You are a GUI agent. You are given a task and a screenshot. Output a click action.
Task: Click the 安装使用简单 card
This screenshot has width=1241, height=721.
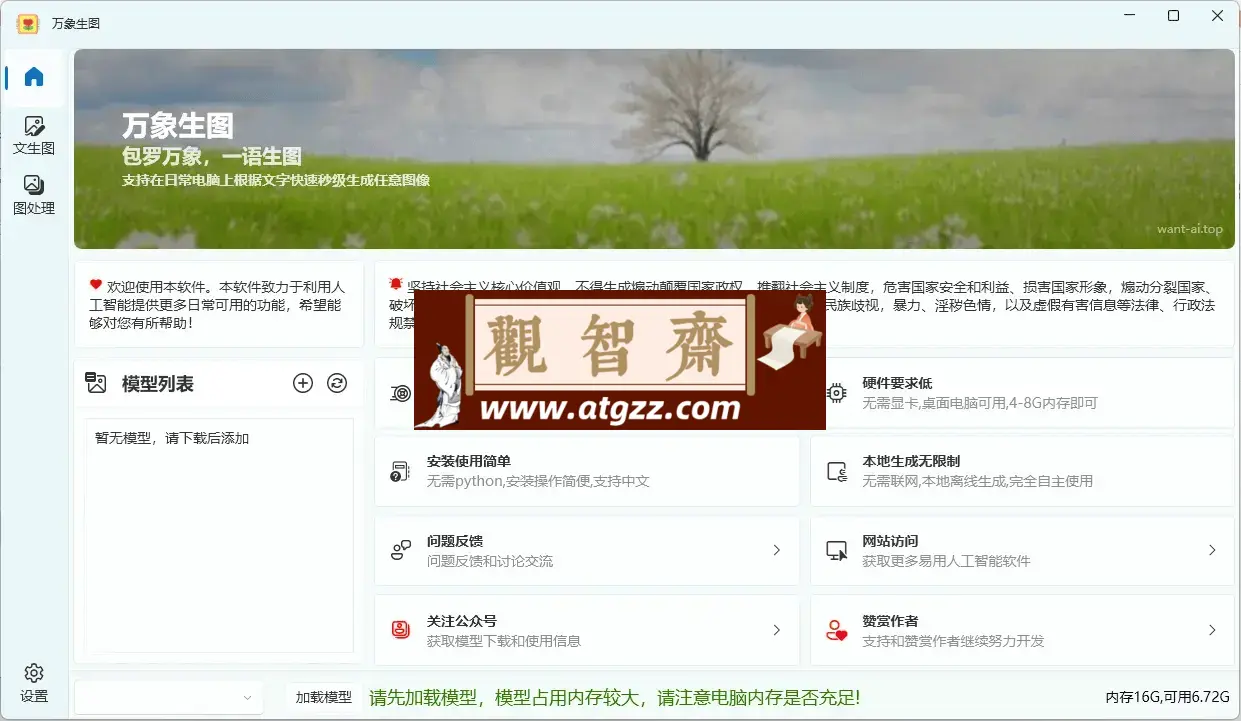[x=587, y=471]
